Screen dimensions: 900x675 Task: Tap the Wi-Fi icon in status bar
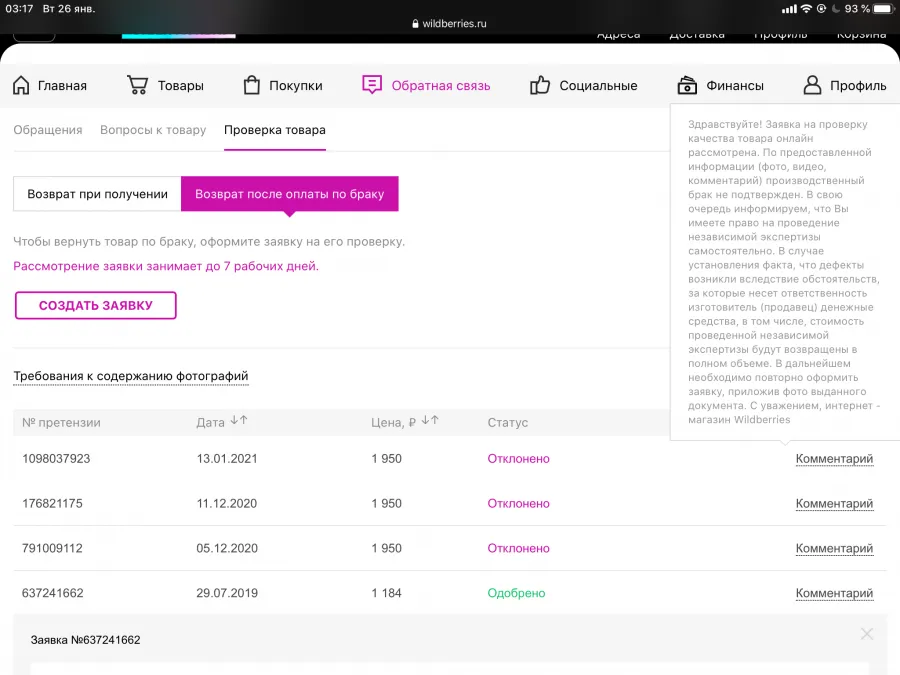(806, 9)
